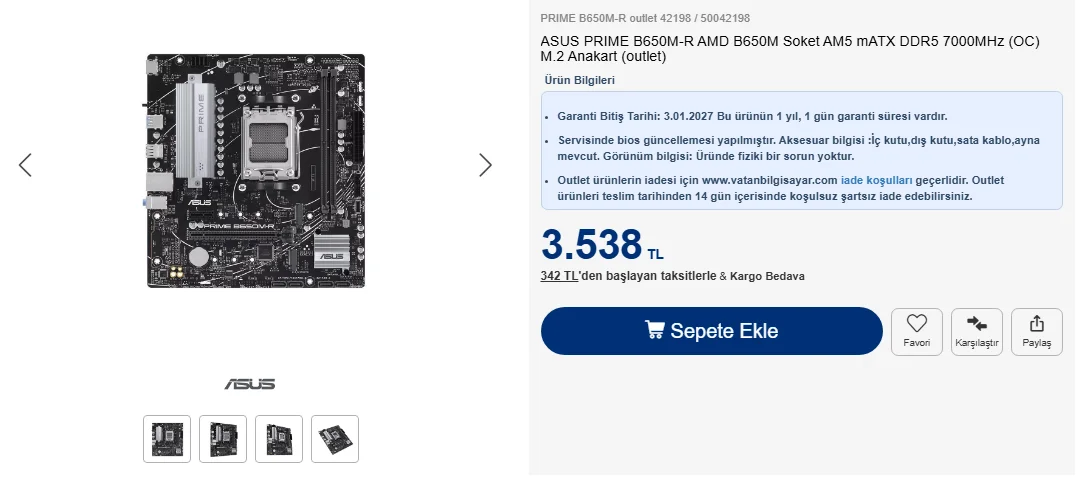
Task: Open the 342 TL installment link
Action: click(x=559, y=276)
